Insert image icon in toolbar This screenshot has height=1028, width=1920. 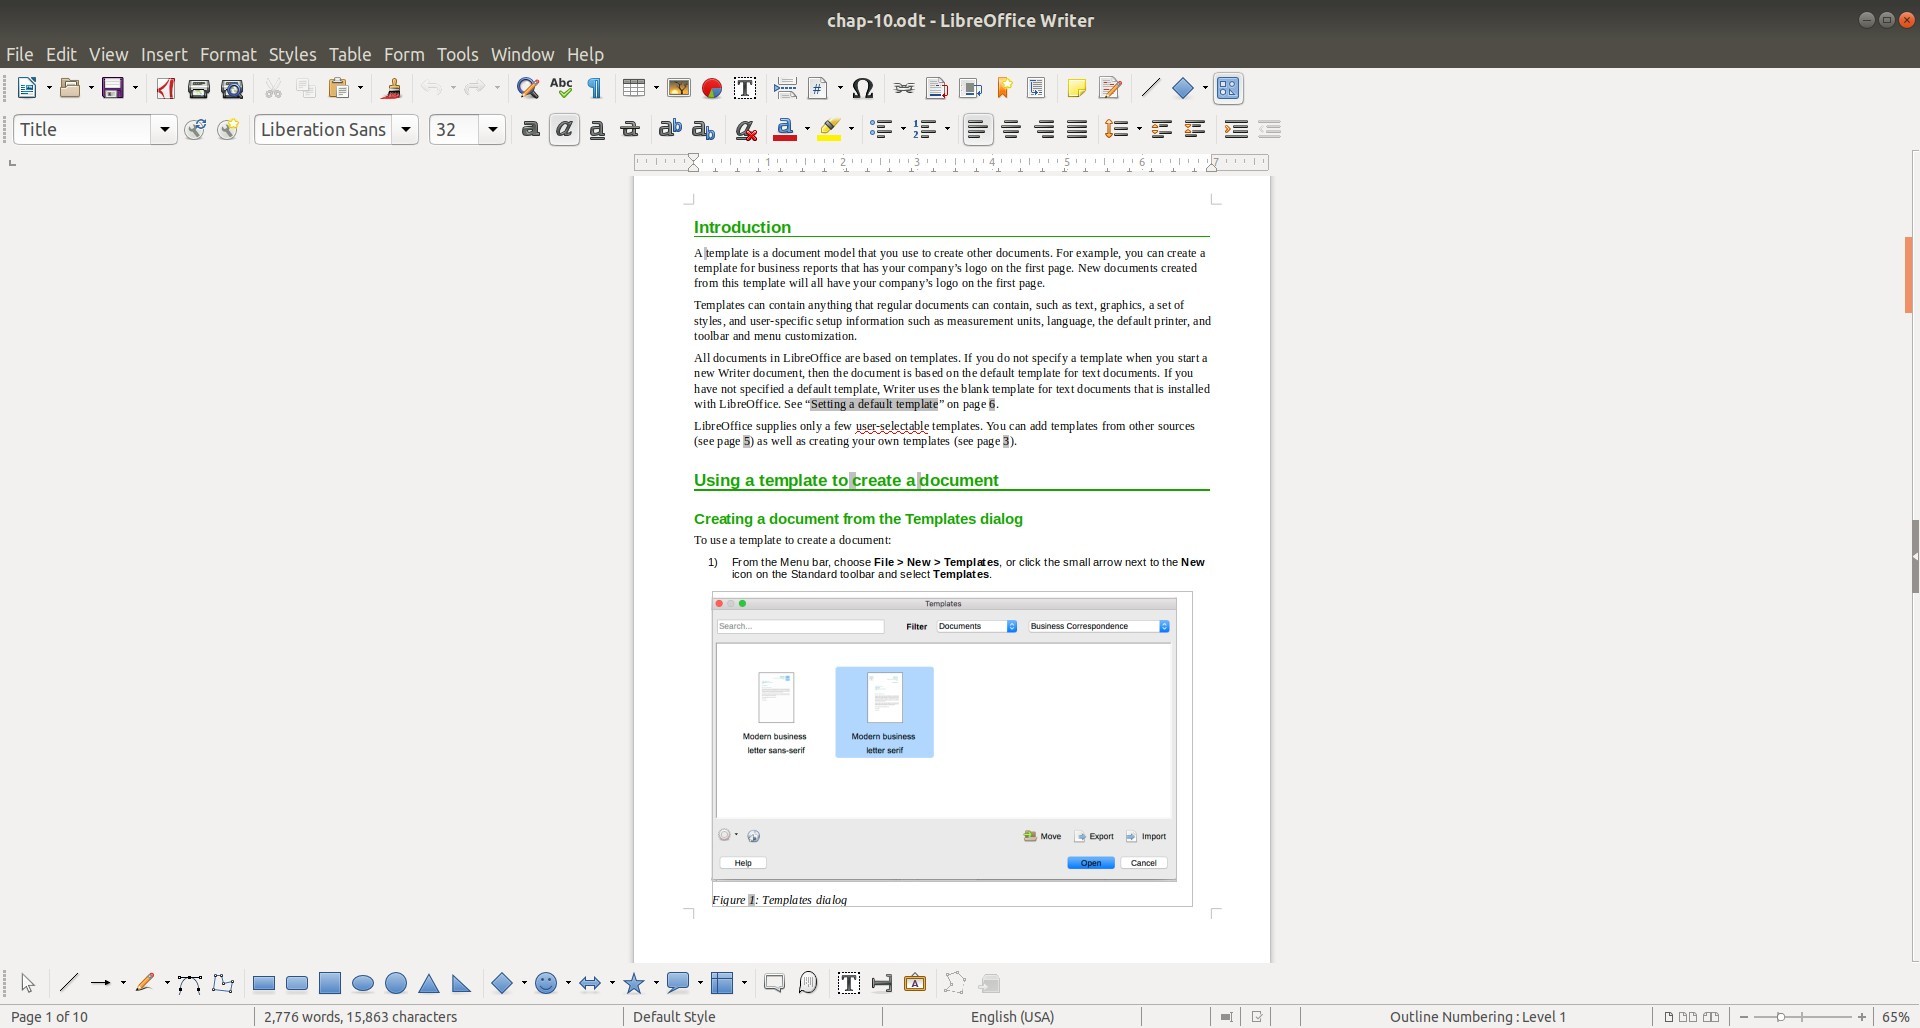click(x=679, y=88)
